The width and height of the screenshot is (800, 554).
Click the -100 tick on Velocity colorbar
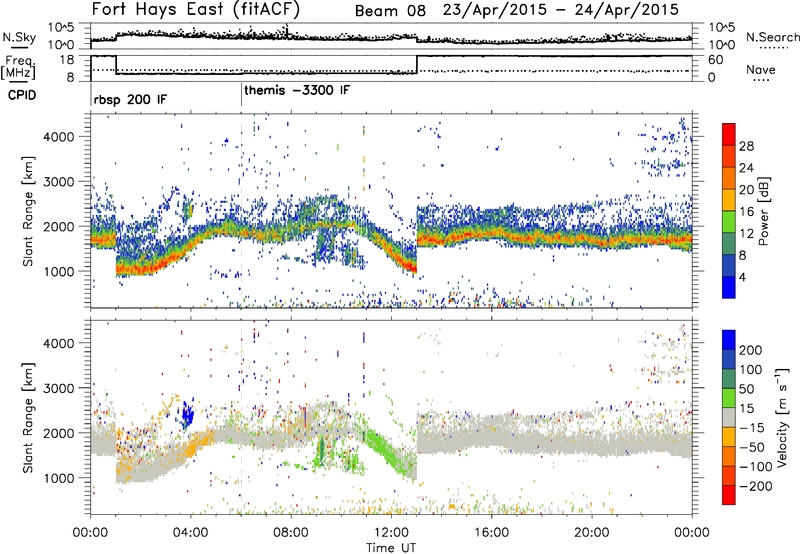[755, 467]
